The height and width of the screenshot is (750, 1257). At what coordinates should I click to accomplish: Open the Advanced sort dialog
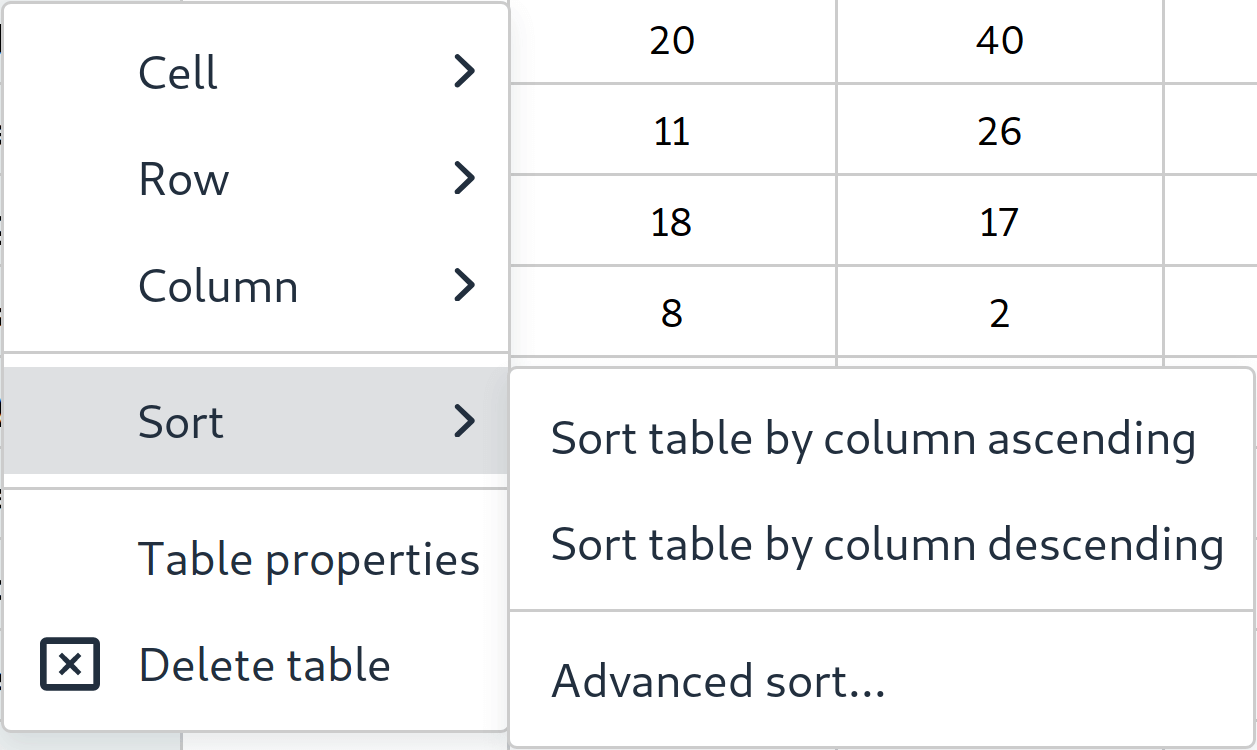pyautogui.click(x=718, y=680)
